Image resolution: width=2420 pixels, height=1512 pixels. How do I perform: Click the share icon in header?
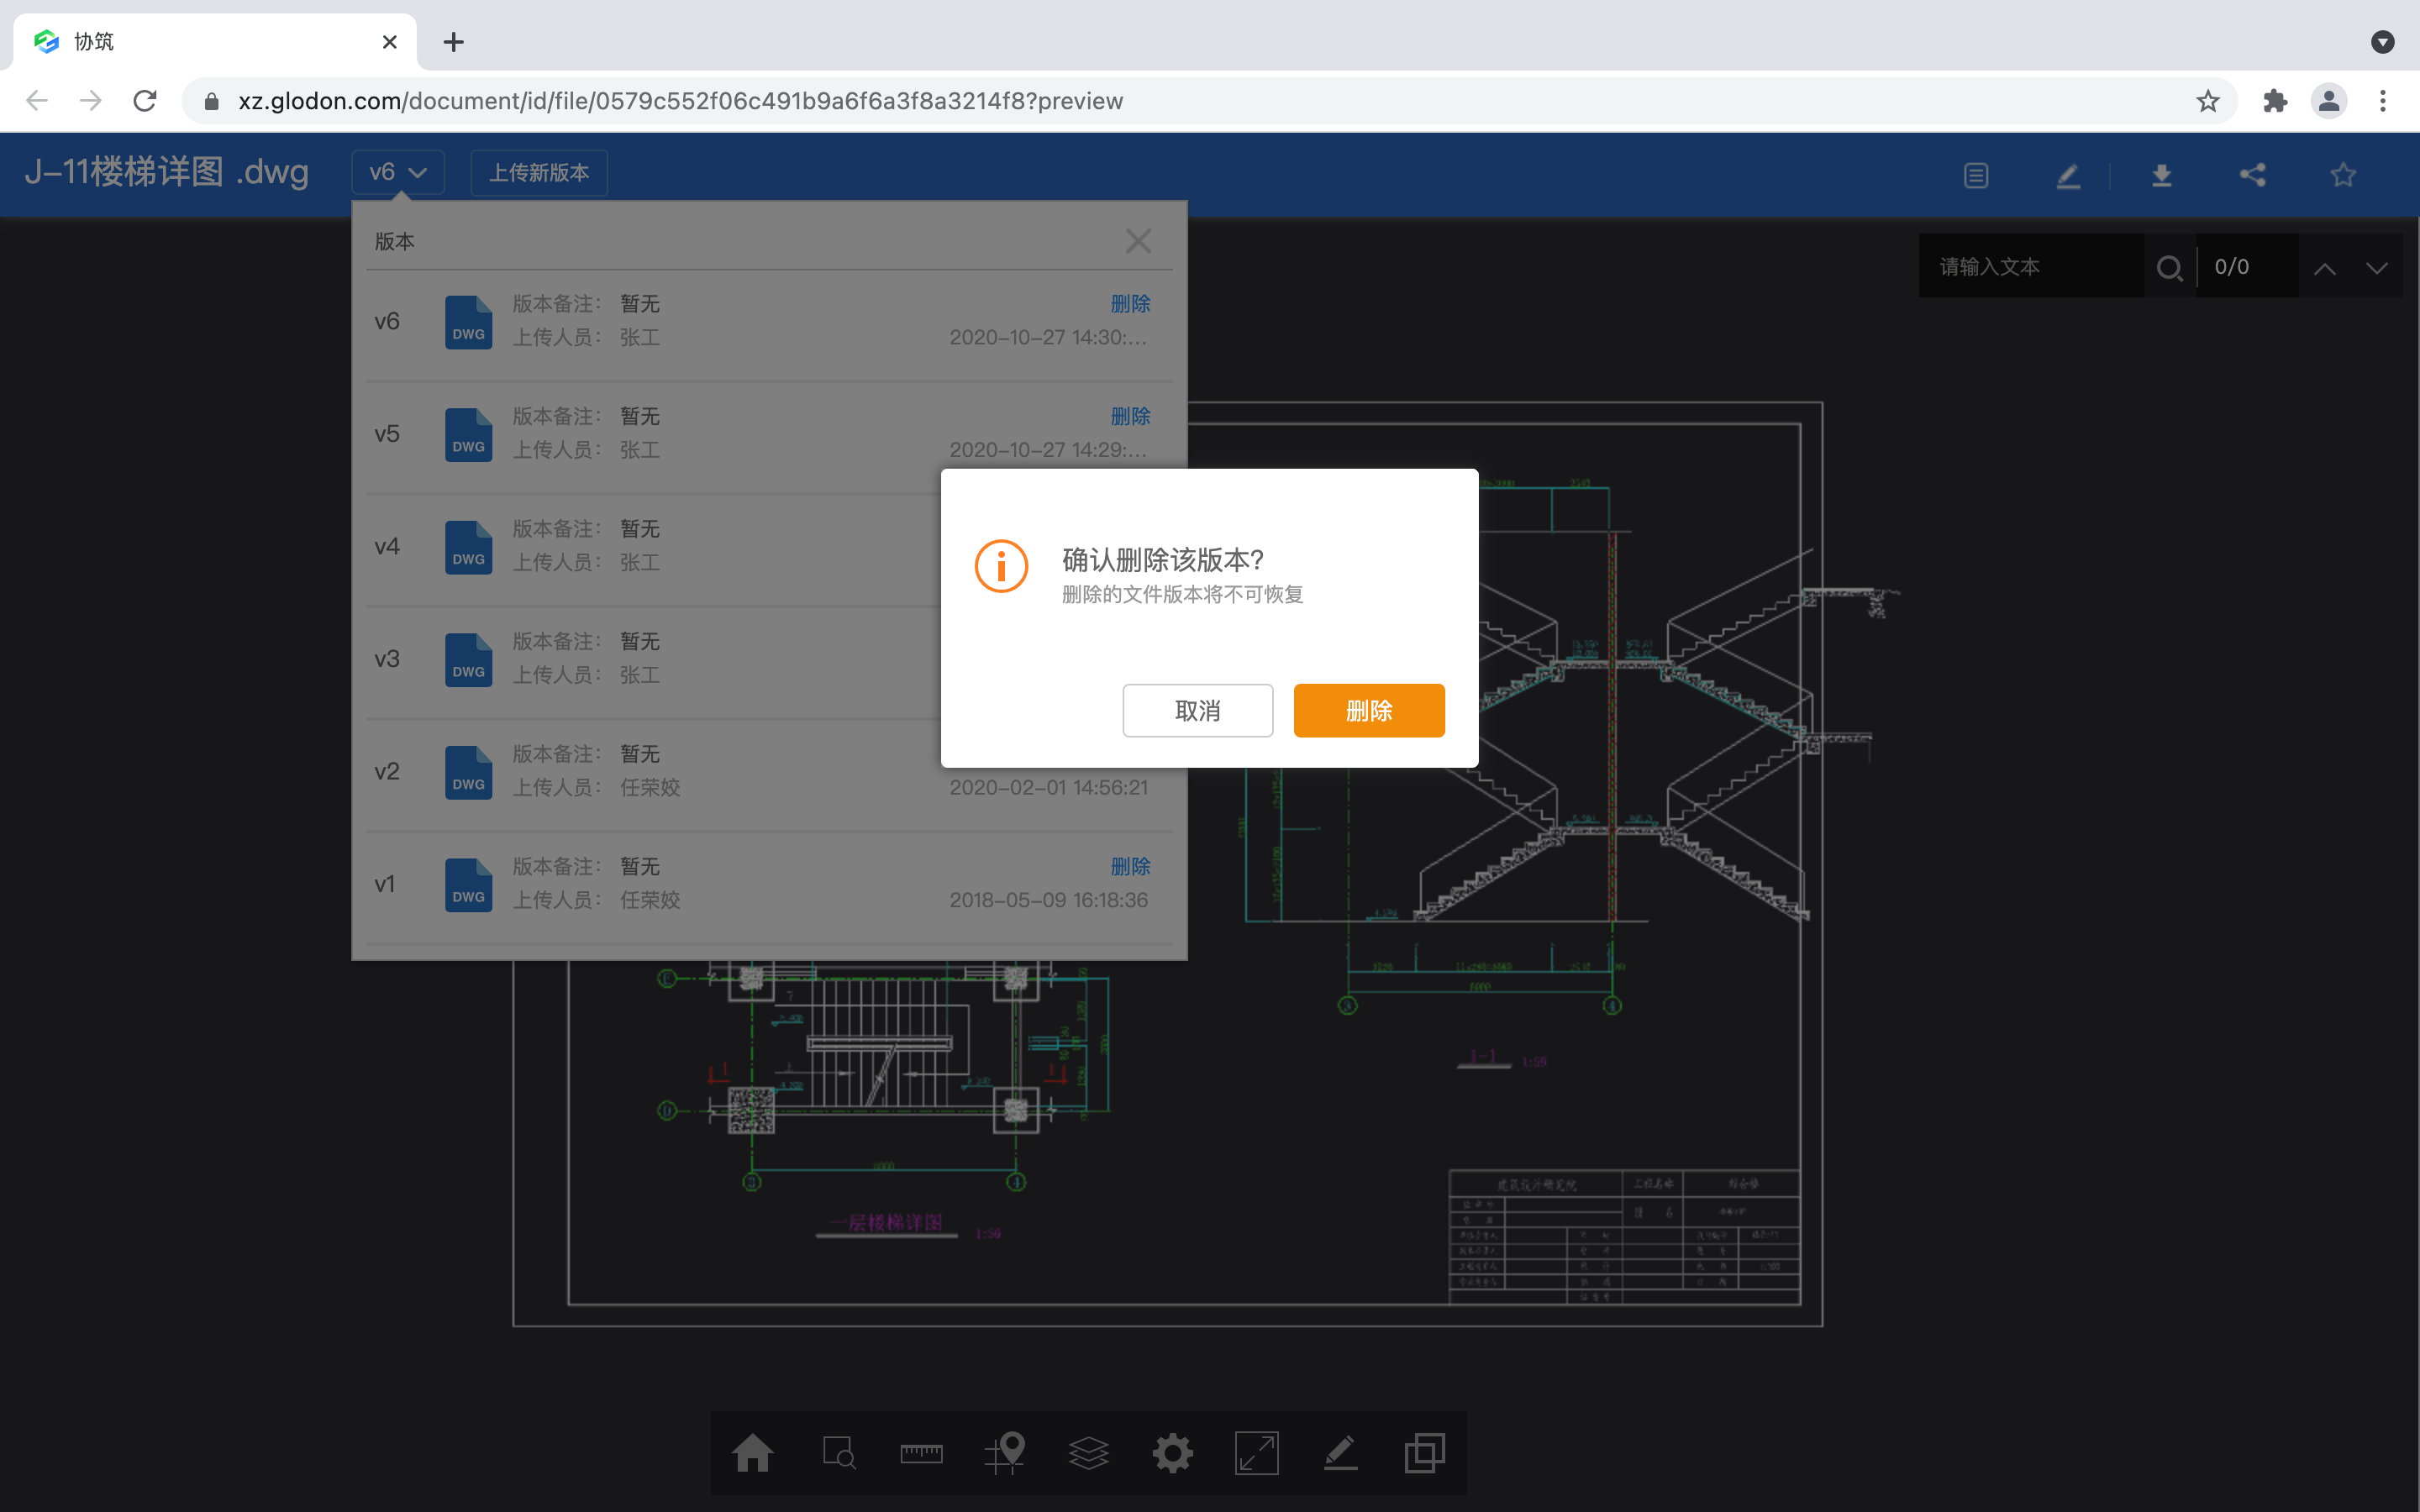(x=2252, y=176)
